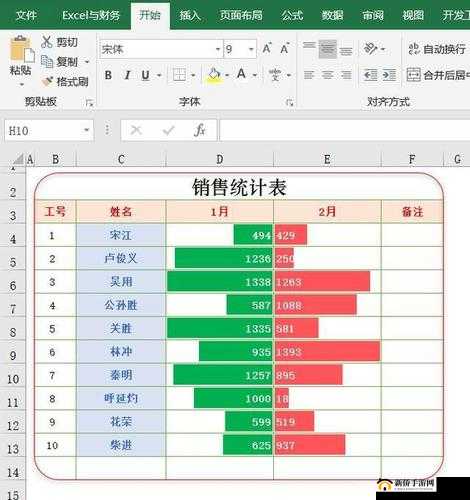470x500 pixels.
Task: Toggle Italic formatting
Action: click(127, 75)
